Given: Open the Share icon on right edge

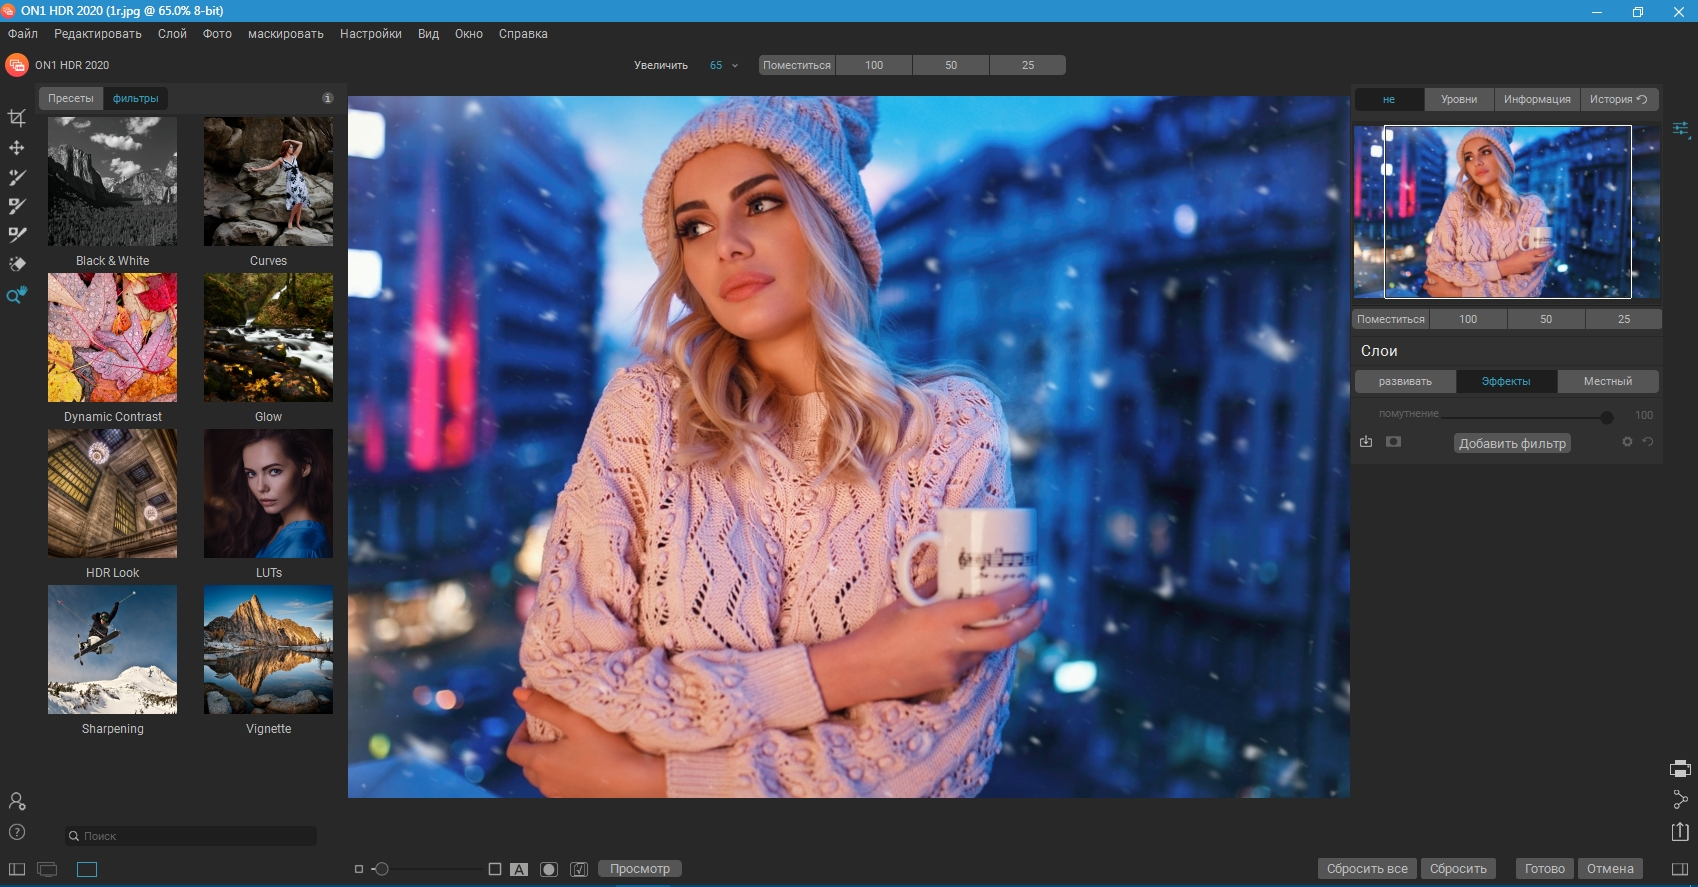Looking at the screenshot, I should 1680,800.
